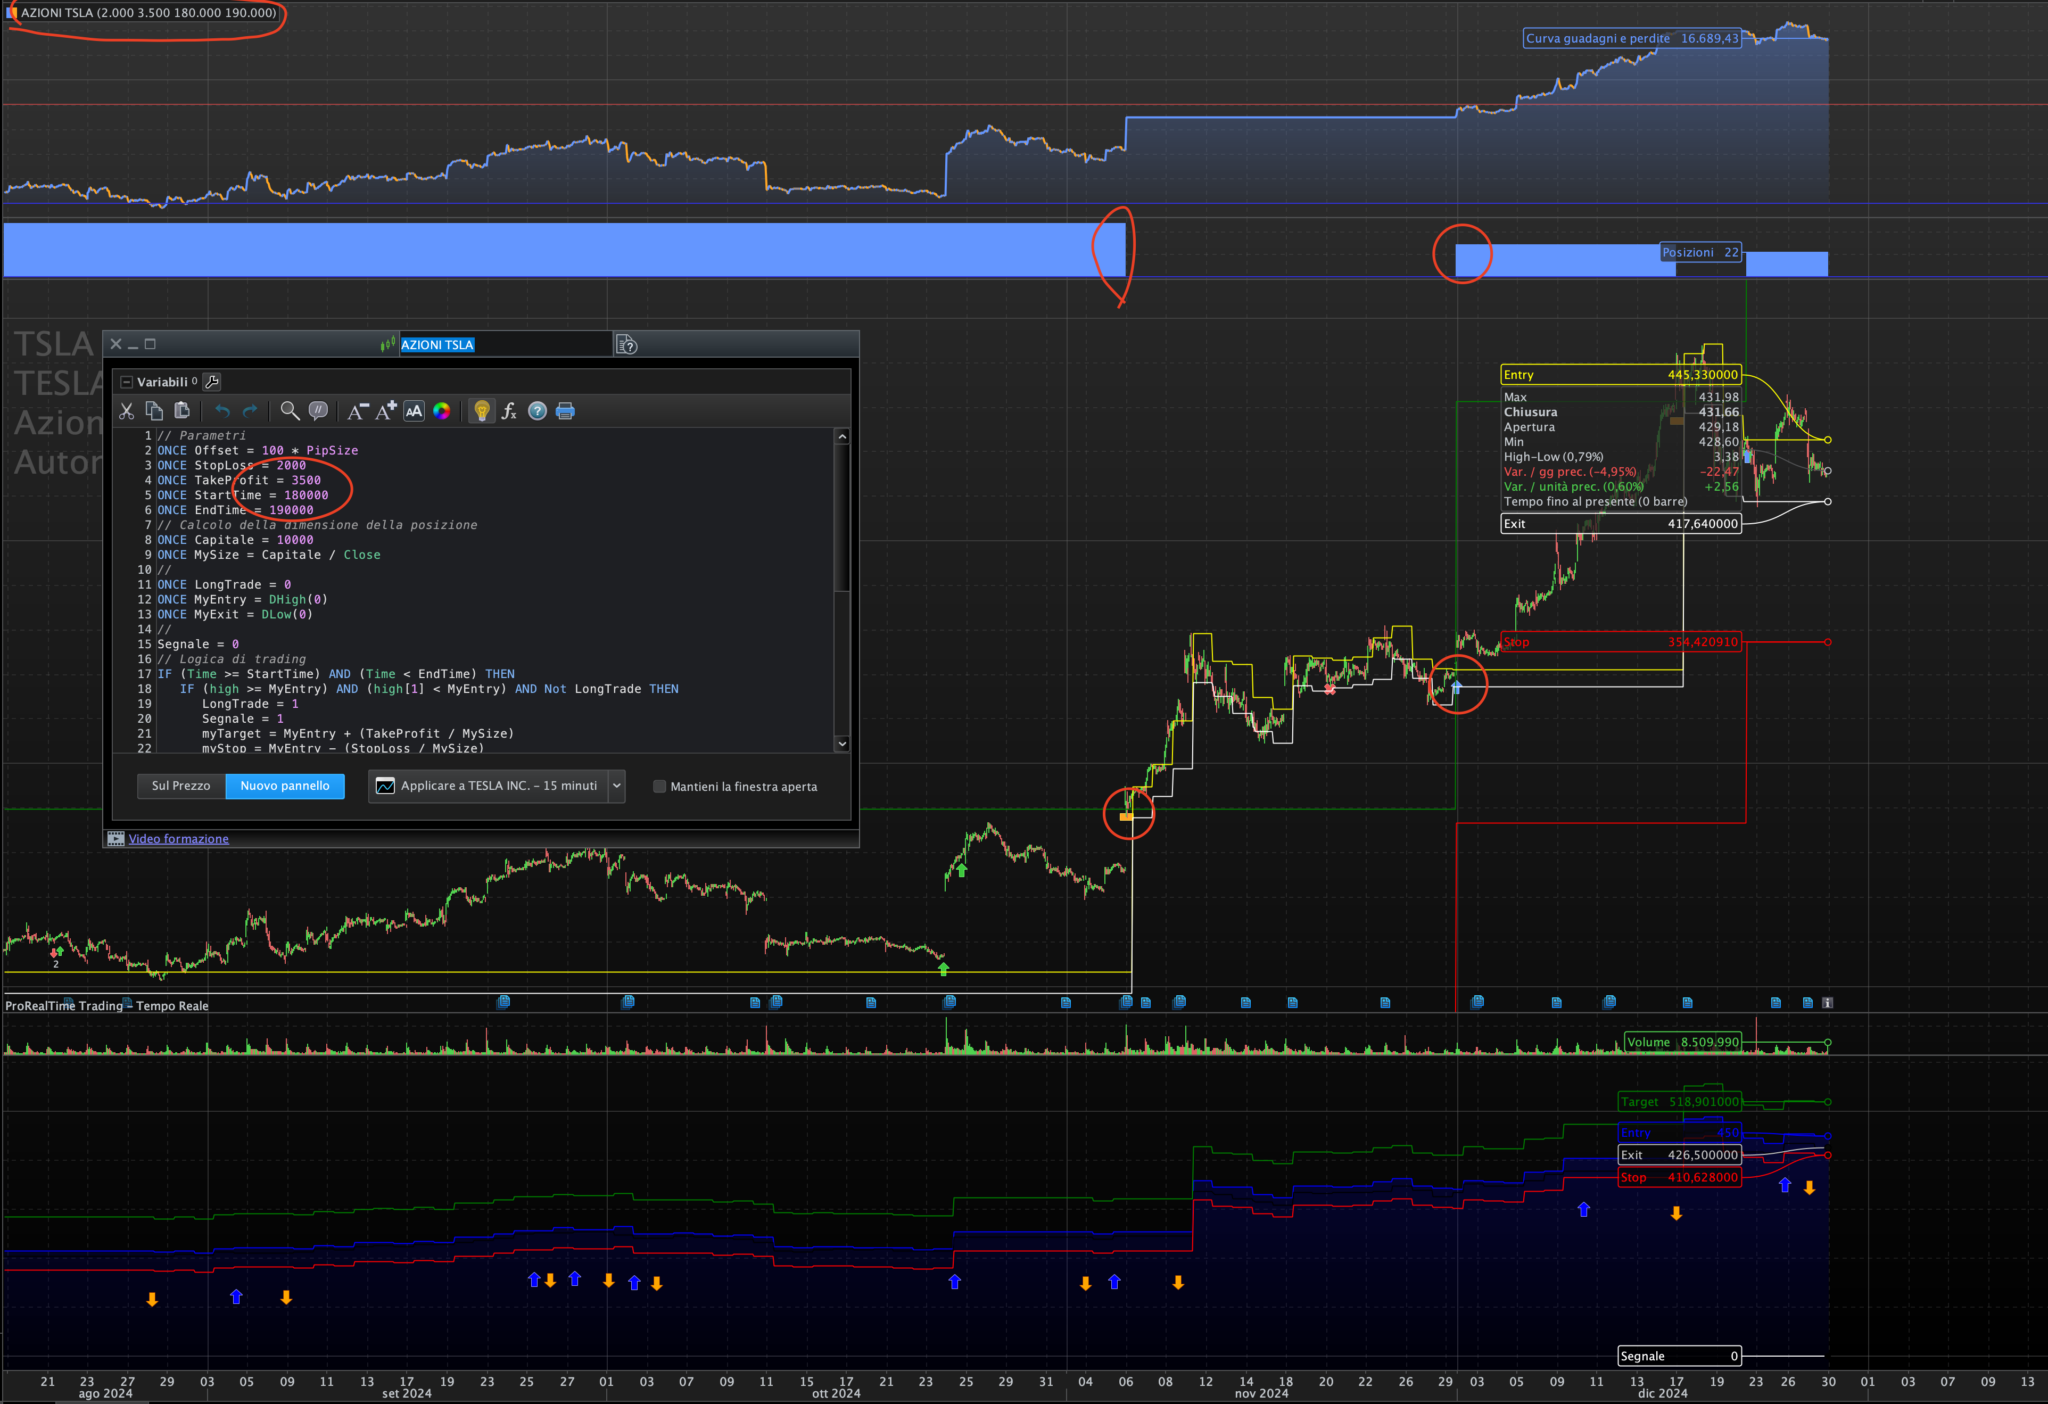The width and height of the screenshot is (2048, 1404).
Task: Select the 'Sul Prezzo' option
Action: tap(181, 786)
